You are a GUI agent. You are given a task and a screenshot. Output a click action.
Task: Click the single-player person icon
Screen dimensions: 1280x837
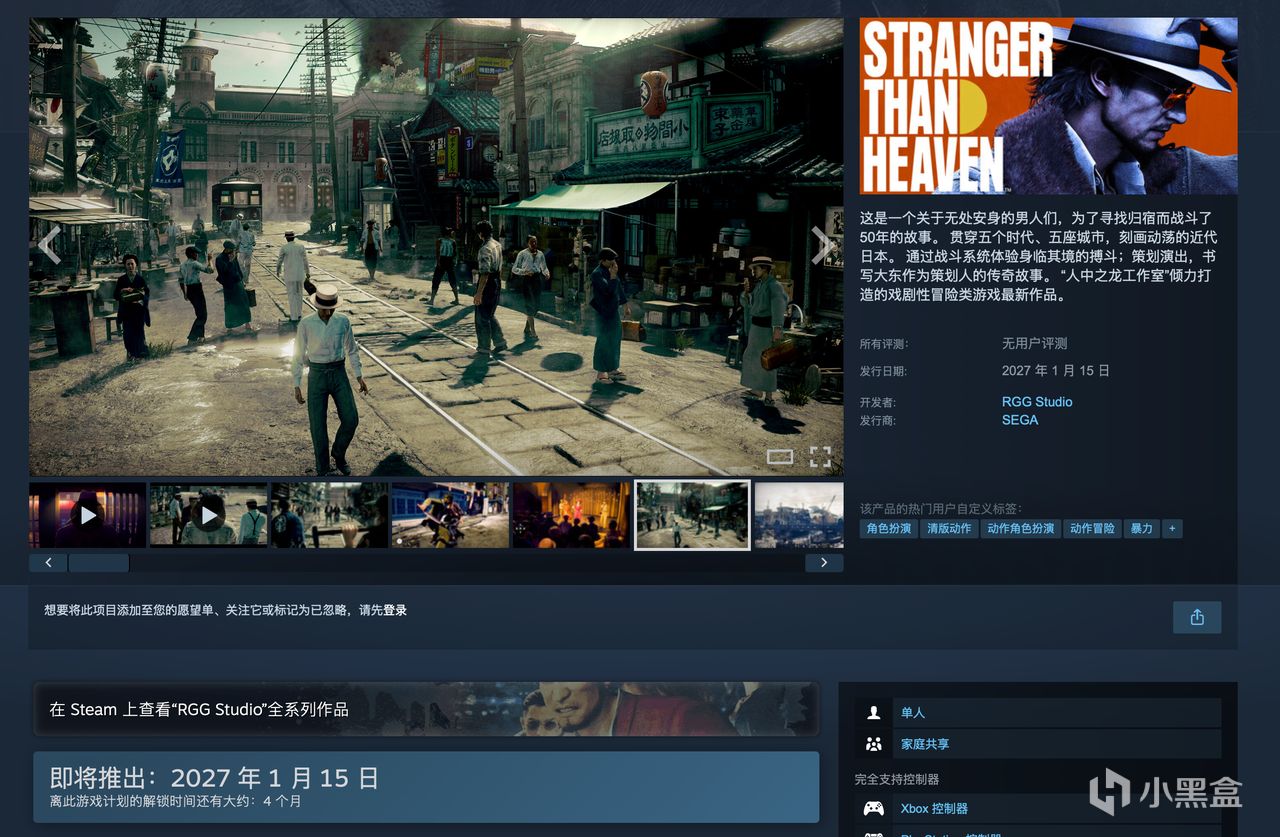[874, 713]
